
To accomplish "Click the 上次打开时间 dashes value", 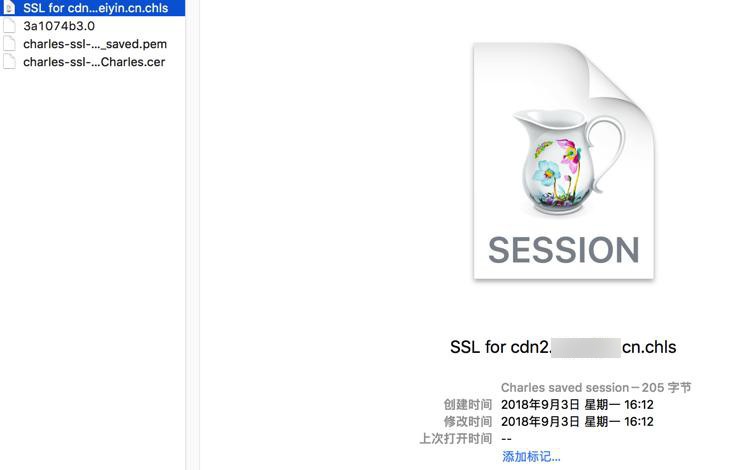I will tap(506, 439).
